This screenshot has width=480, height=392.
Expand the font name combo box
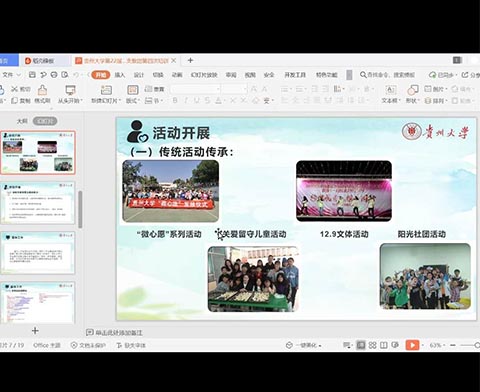196,89
